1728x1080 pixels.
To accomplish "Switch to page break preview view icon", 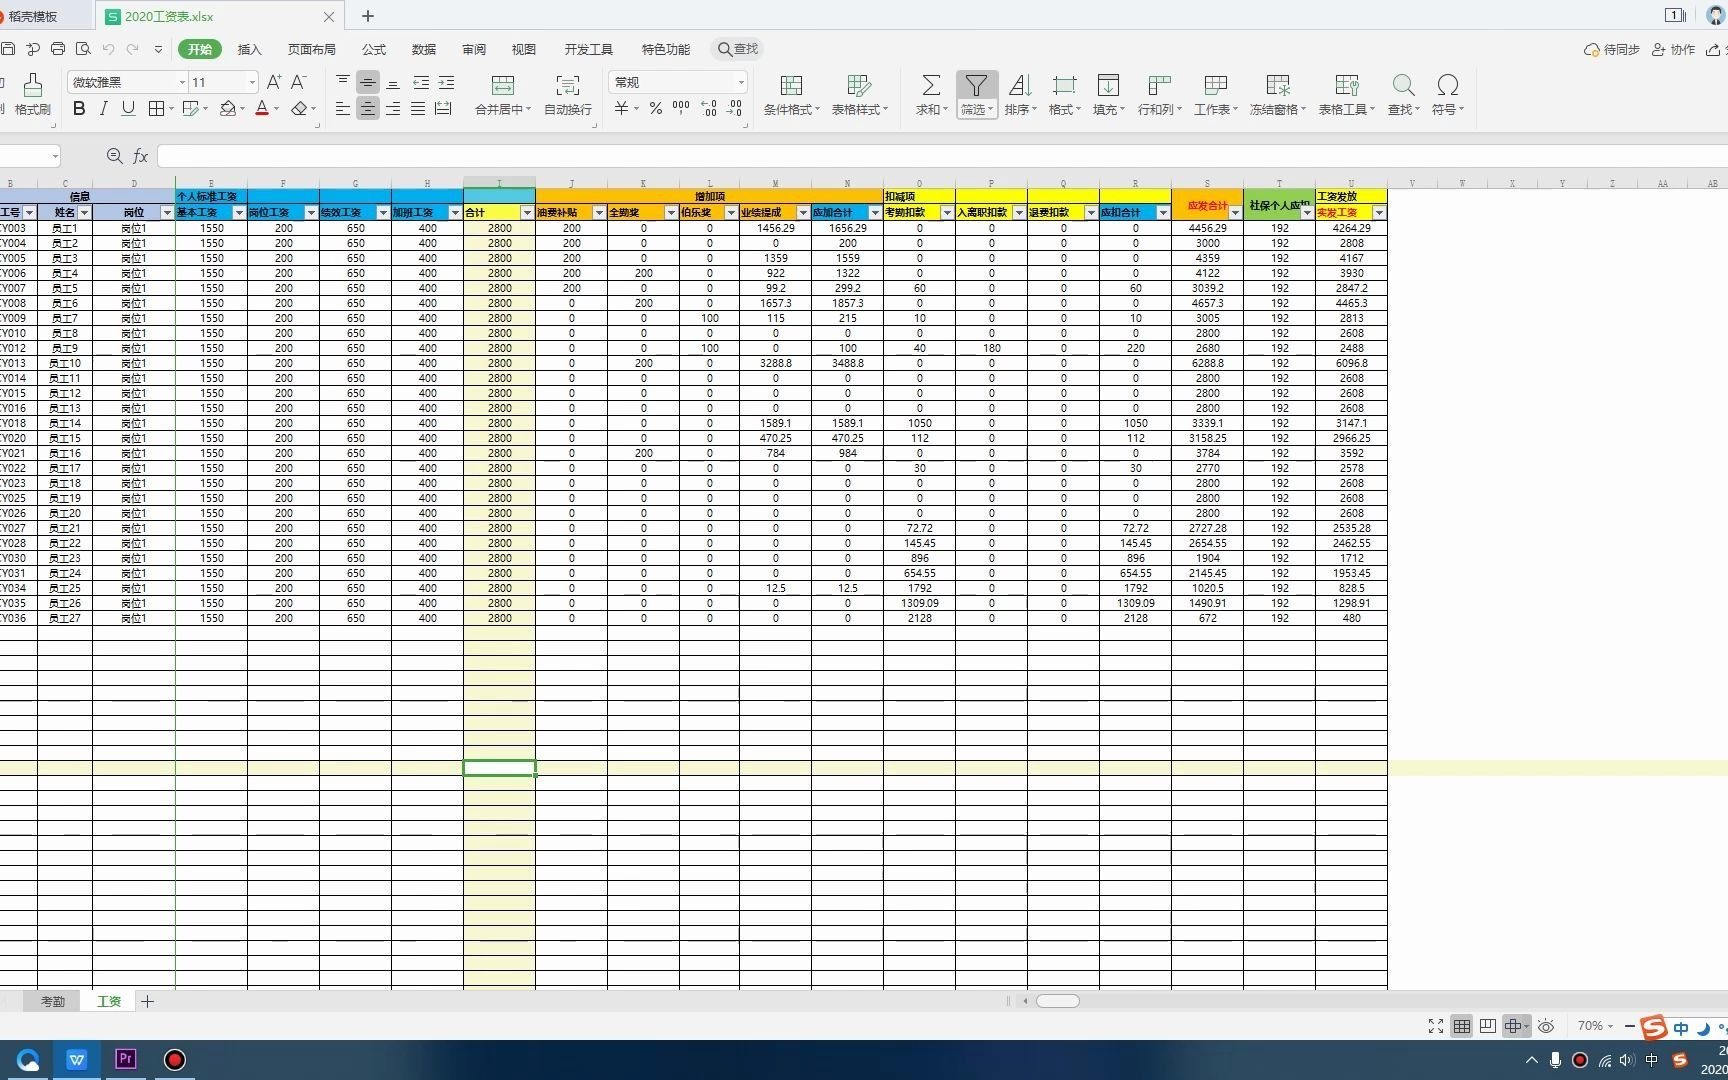I will (x=1488, y=1026).
